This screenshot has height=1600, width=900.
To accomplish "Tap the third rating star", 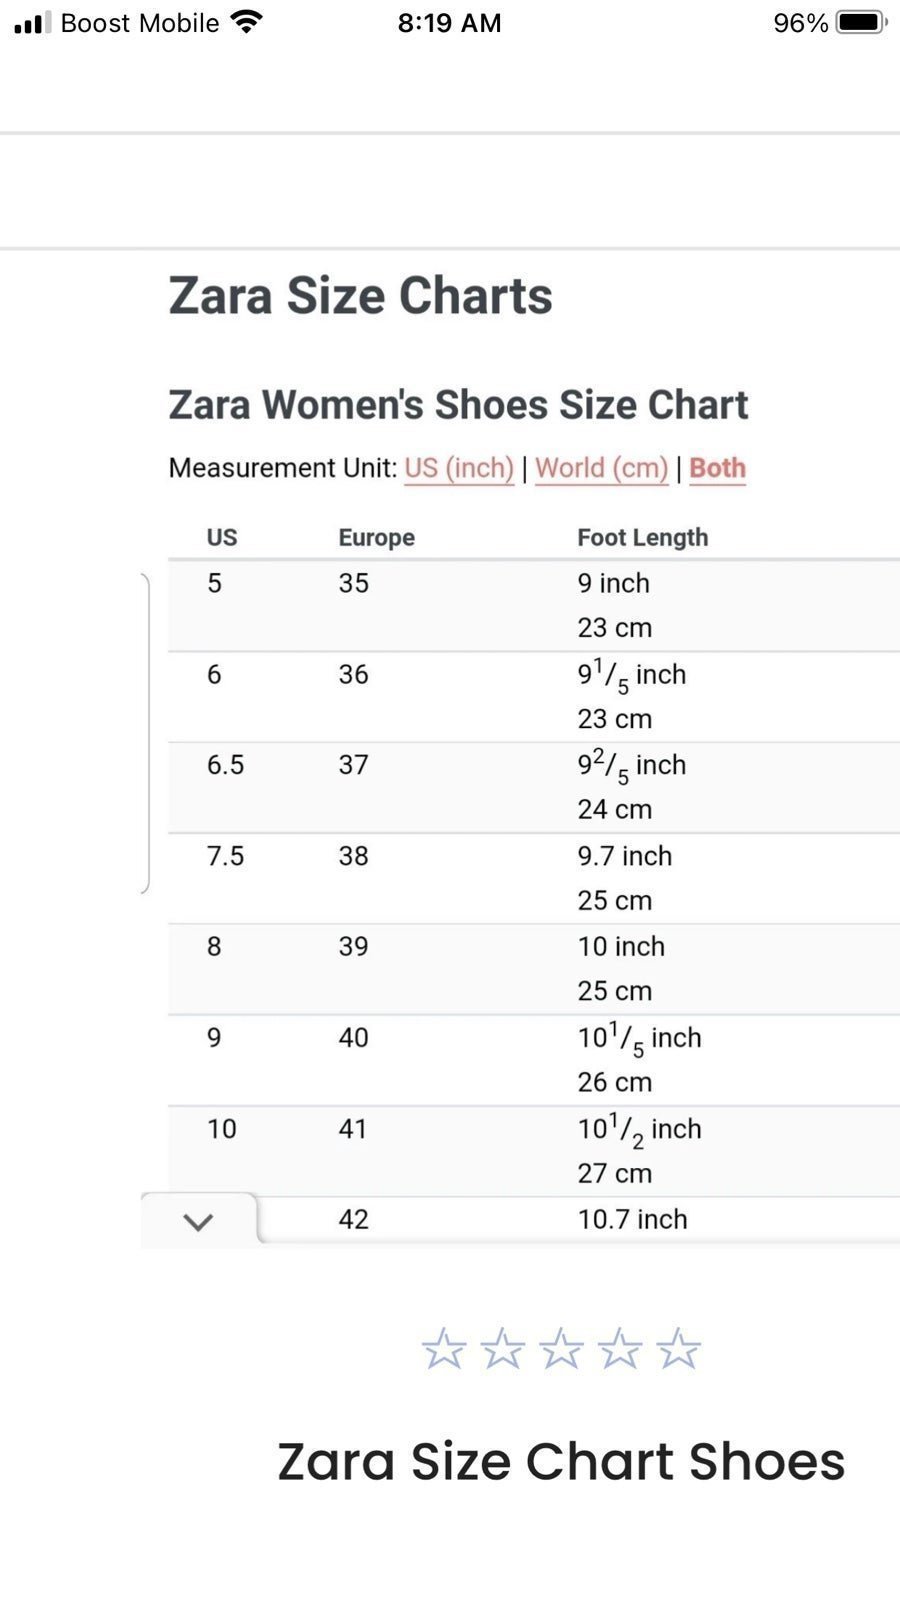I will pyautogui.click(x=561, y=1349).
